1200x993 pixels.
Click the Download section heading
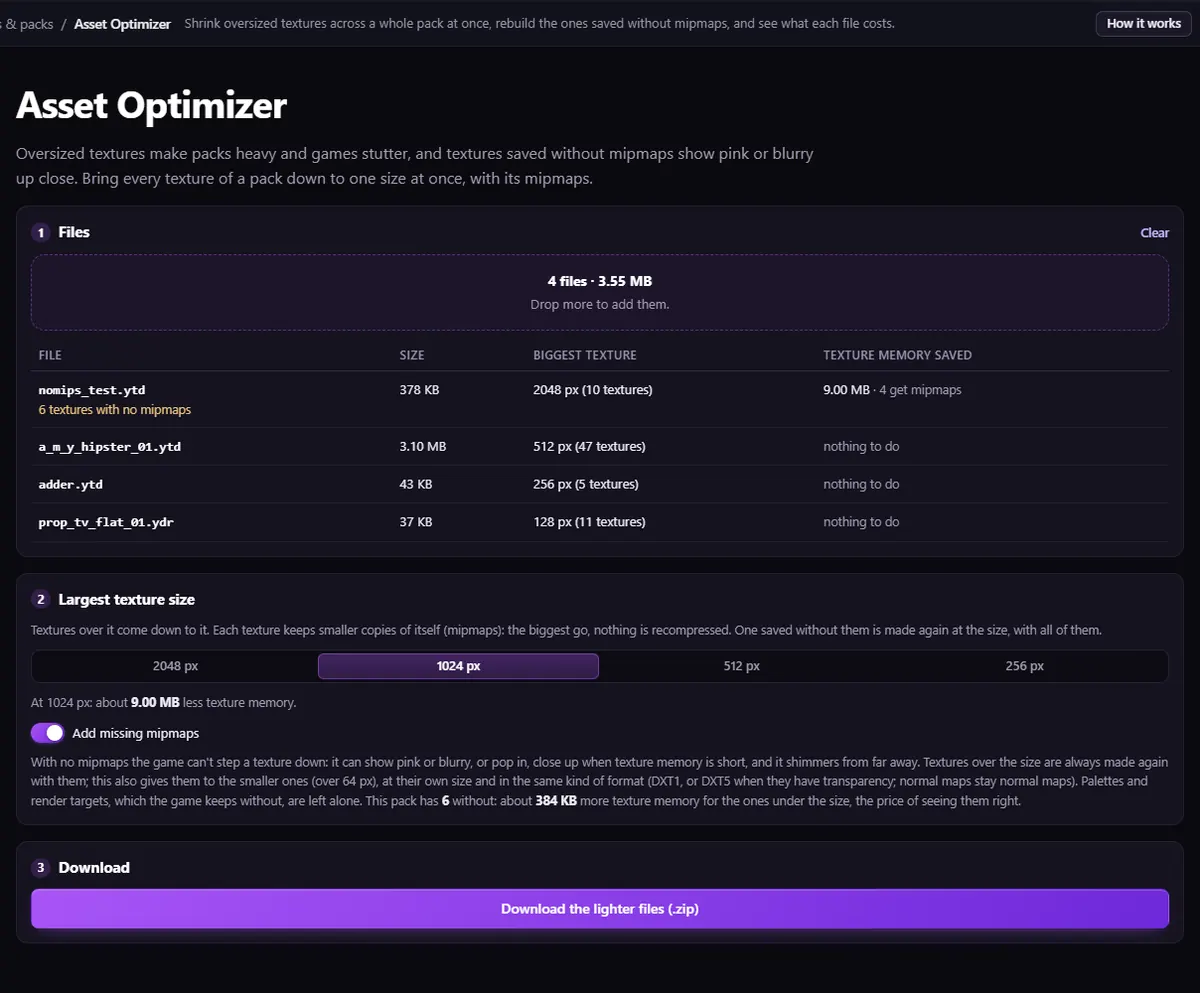[x=94, y=868]
